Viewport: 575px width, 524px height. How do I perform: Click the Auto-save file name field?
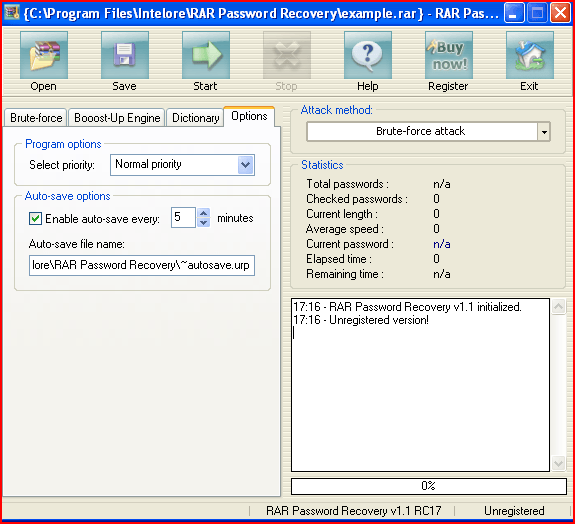click(142, 265)
